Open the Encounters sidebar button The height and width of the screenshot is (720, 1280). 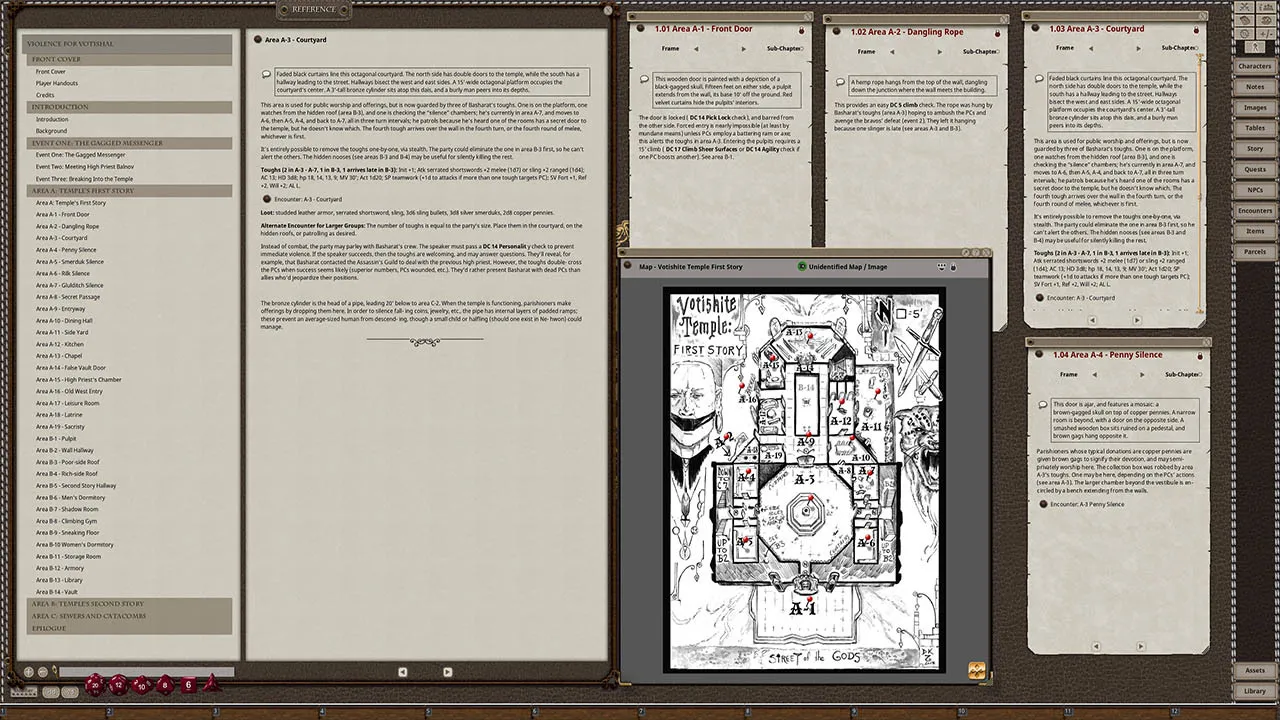point(1254,210)
